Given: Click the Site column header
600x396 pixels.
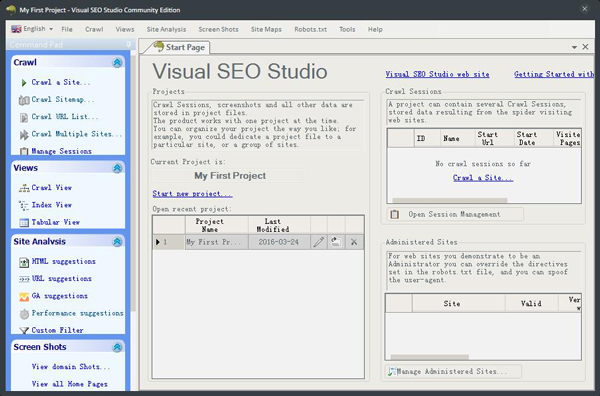Looking at the screenshot, I should point(459,303).
